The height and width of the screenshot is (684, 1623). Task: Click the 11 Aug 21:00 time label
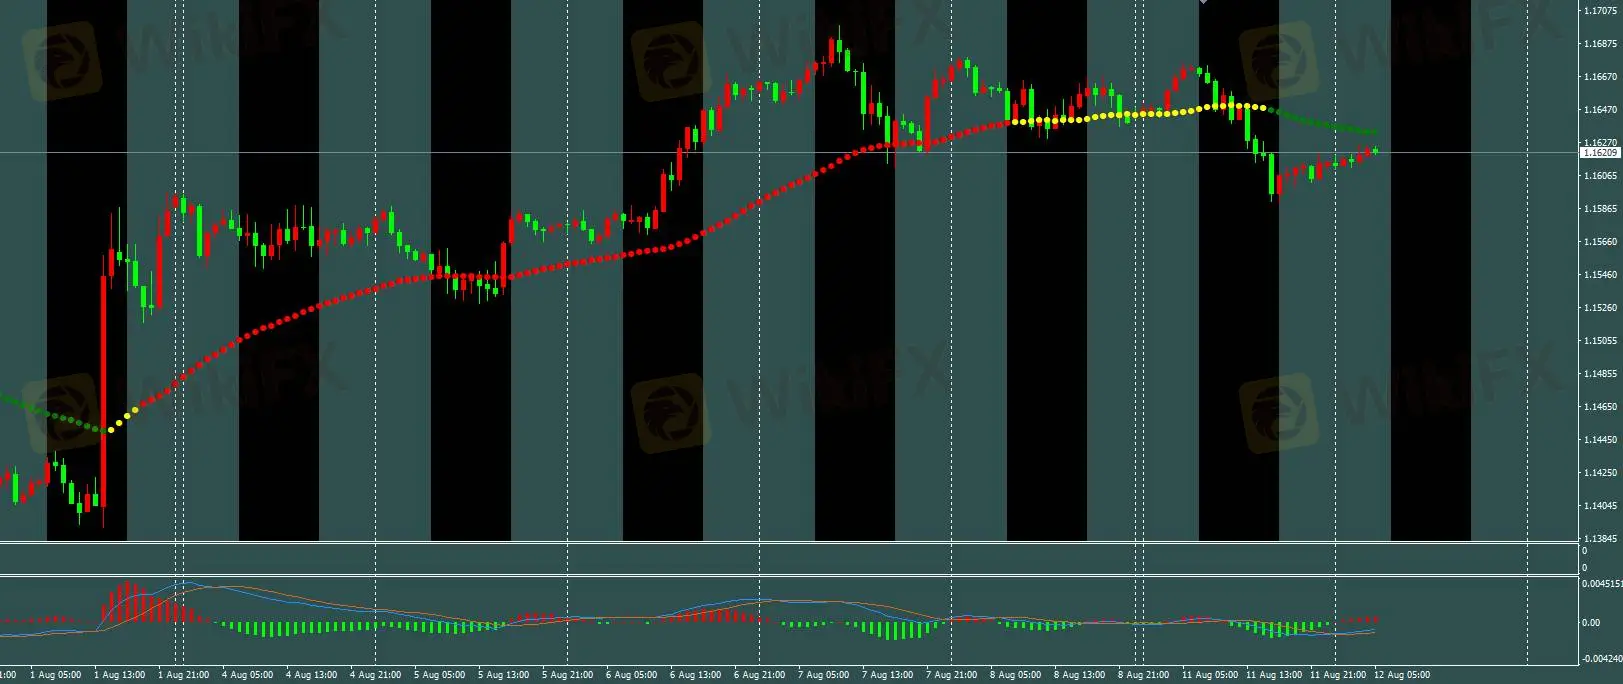pos(1338,675)
